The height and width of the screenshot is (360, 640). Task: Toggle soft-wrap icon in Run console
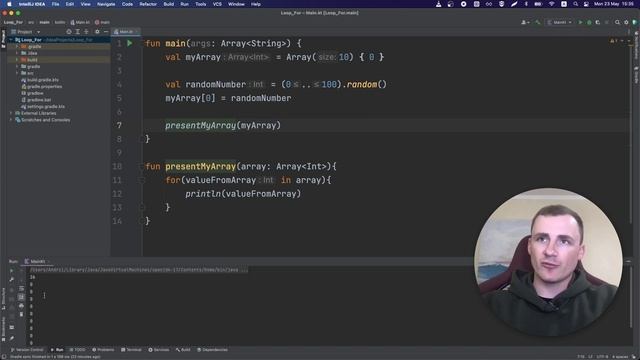click(x=21, y=289)
